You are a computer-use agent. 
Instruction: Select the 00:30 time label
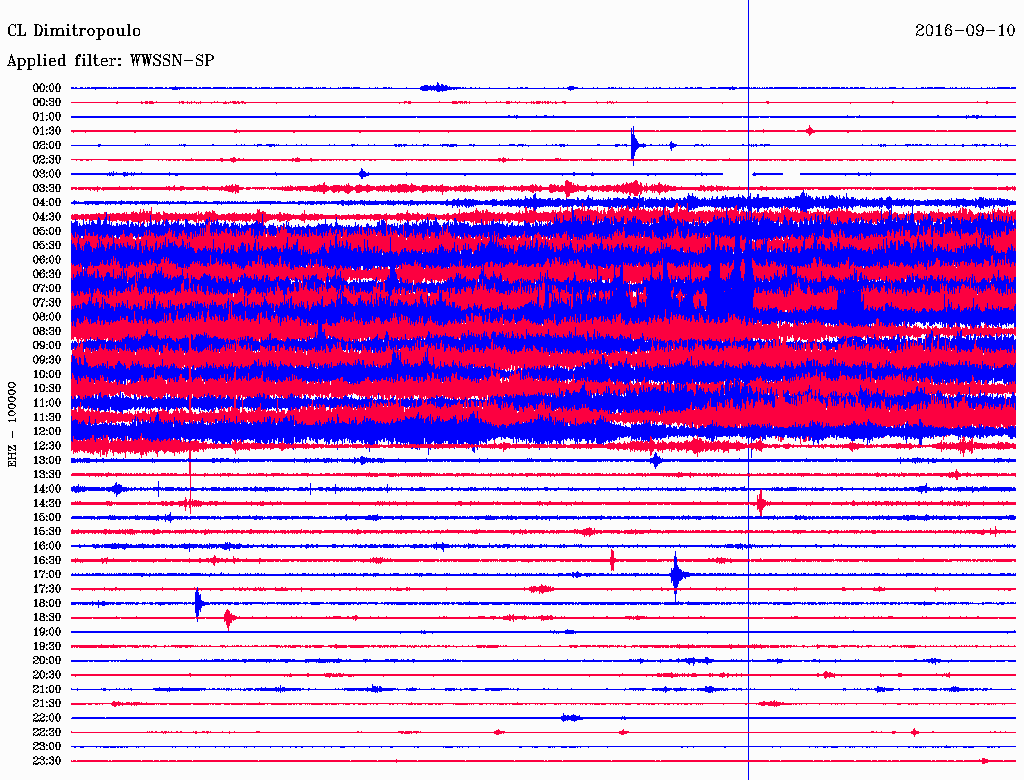(x=47, y=103)
